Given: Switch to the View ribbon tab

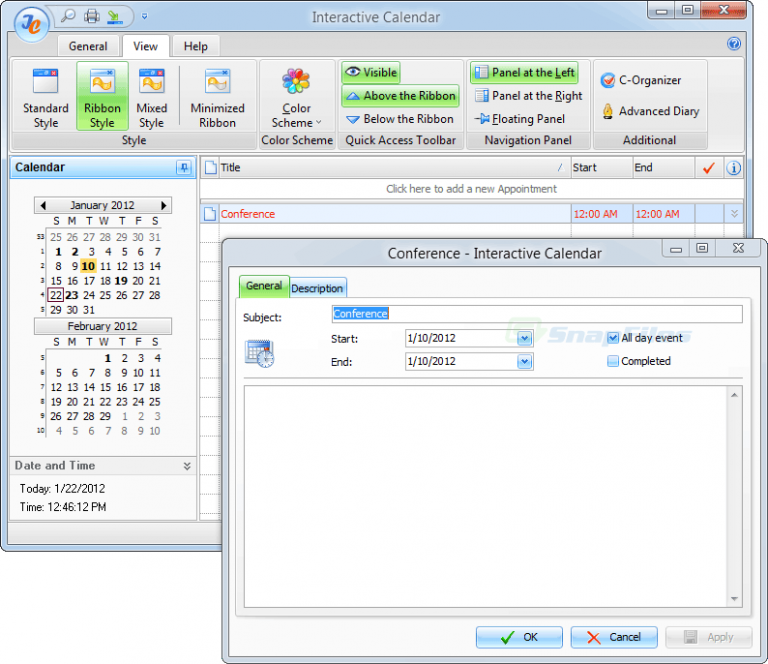Looking at the screenshot, I should point(145,46).
